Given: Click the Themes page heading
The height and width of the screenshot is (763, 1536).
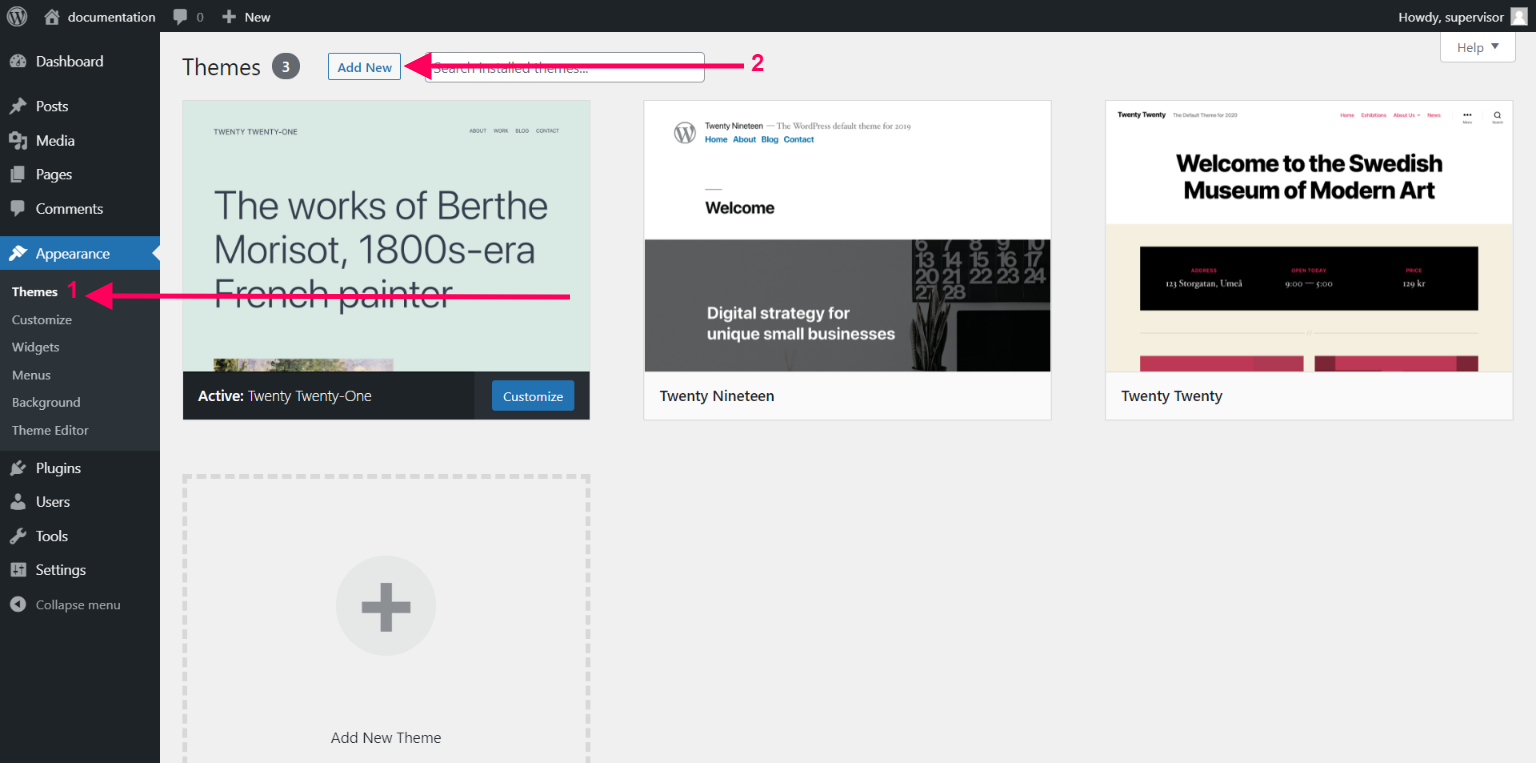Looking at the screenshot, I should click(x=221, y=67).
